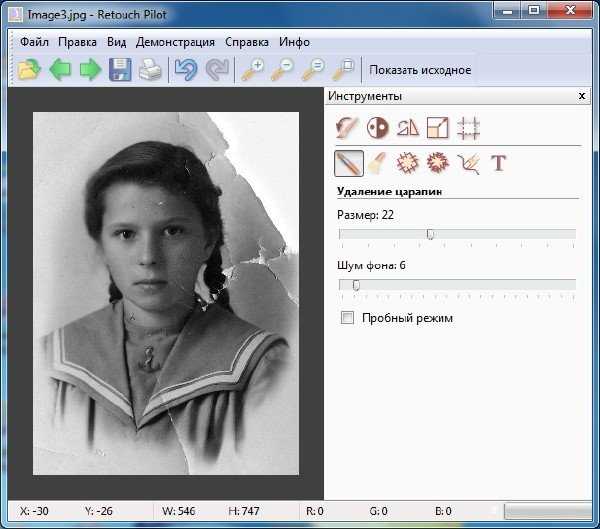Select the scratch removal tool icon
This screenshot has width=600, height=529.
[349, 163]
